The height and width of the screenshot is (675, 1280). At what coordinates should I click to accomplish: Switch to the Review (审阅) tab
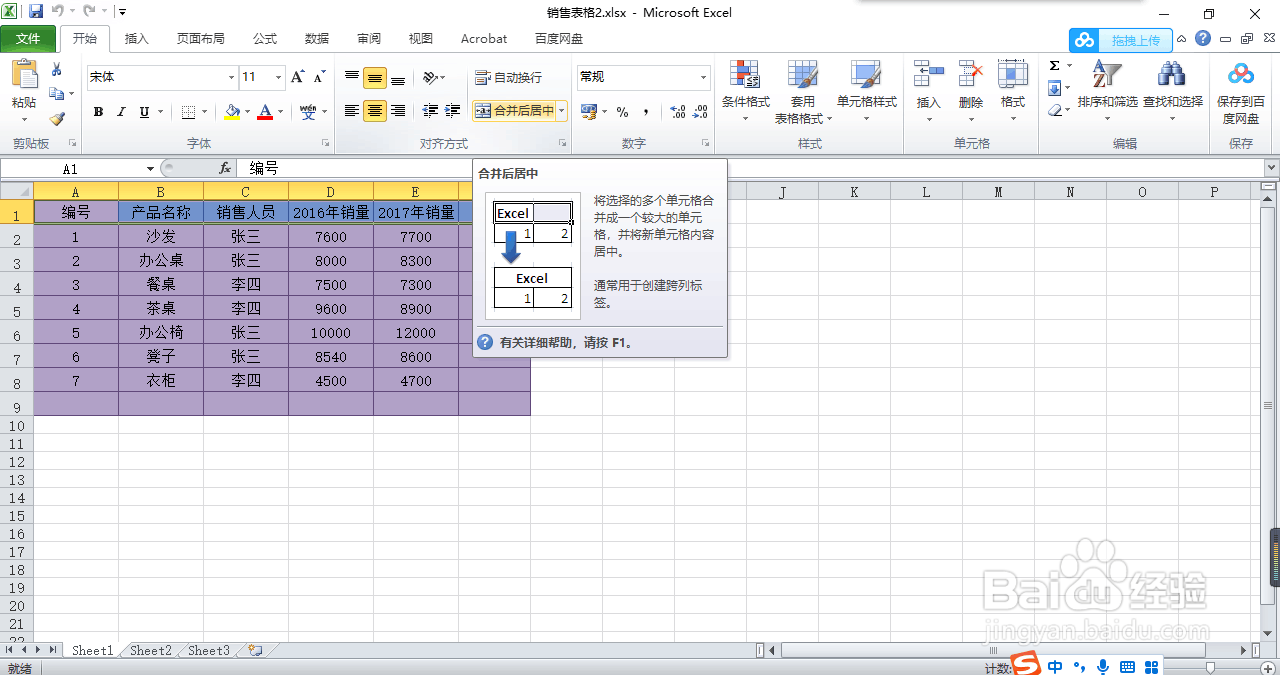369,39
